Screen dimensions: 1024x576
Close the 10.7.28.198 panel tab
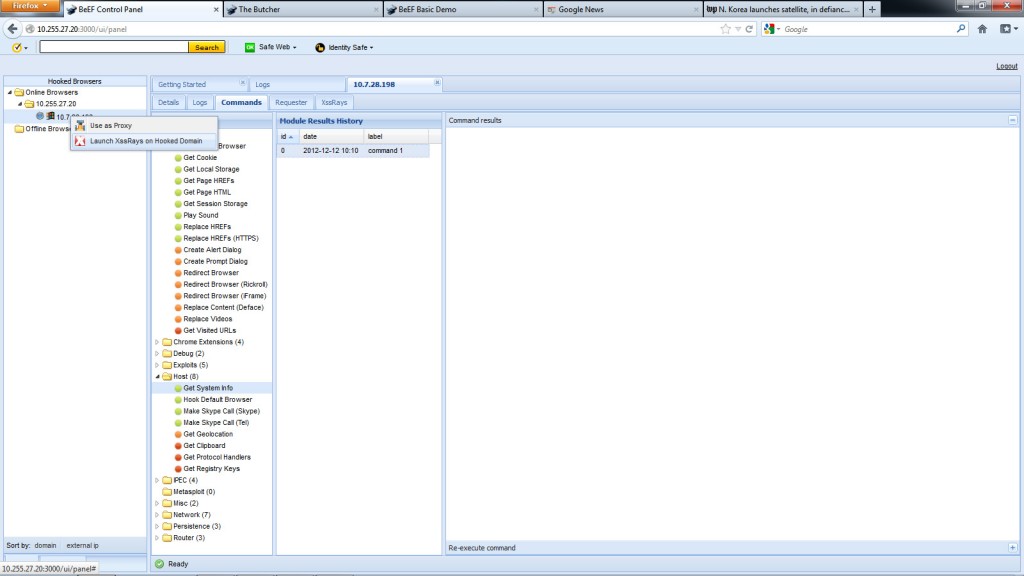point(437,84)
